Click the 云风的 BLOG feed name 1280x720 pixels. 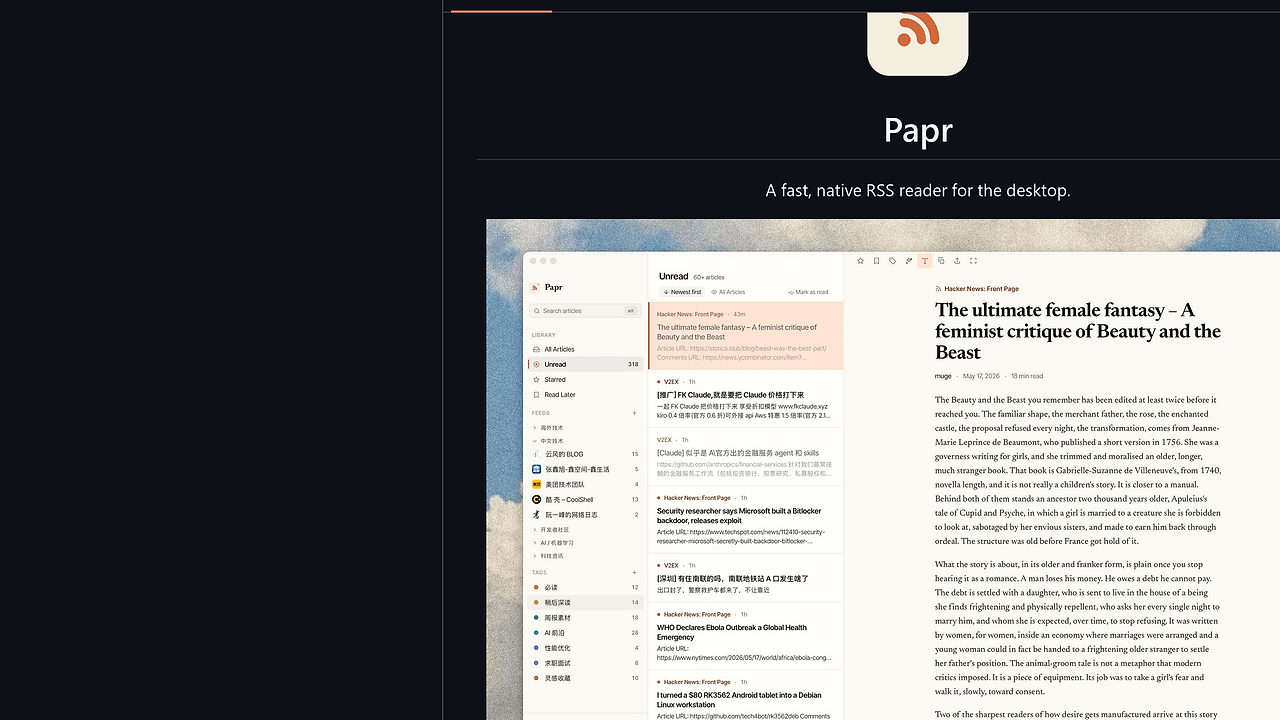coord(564,454)
